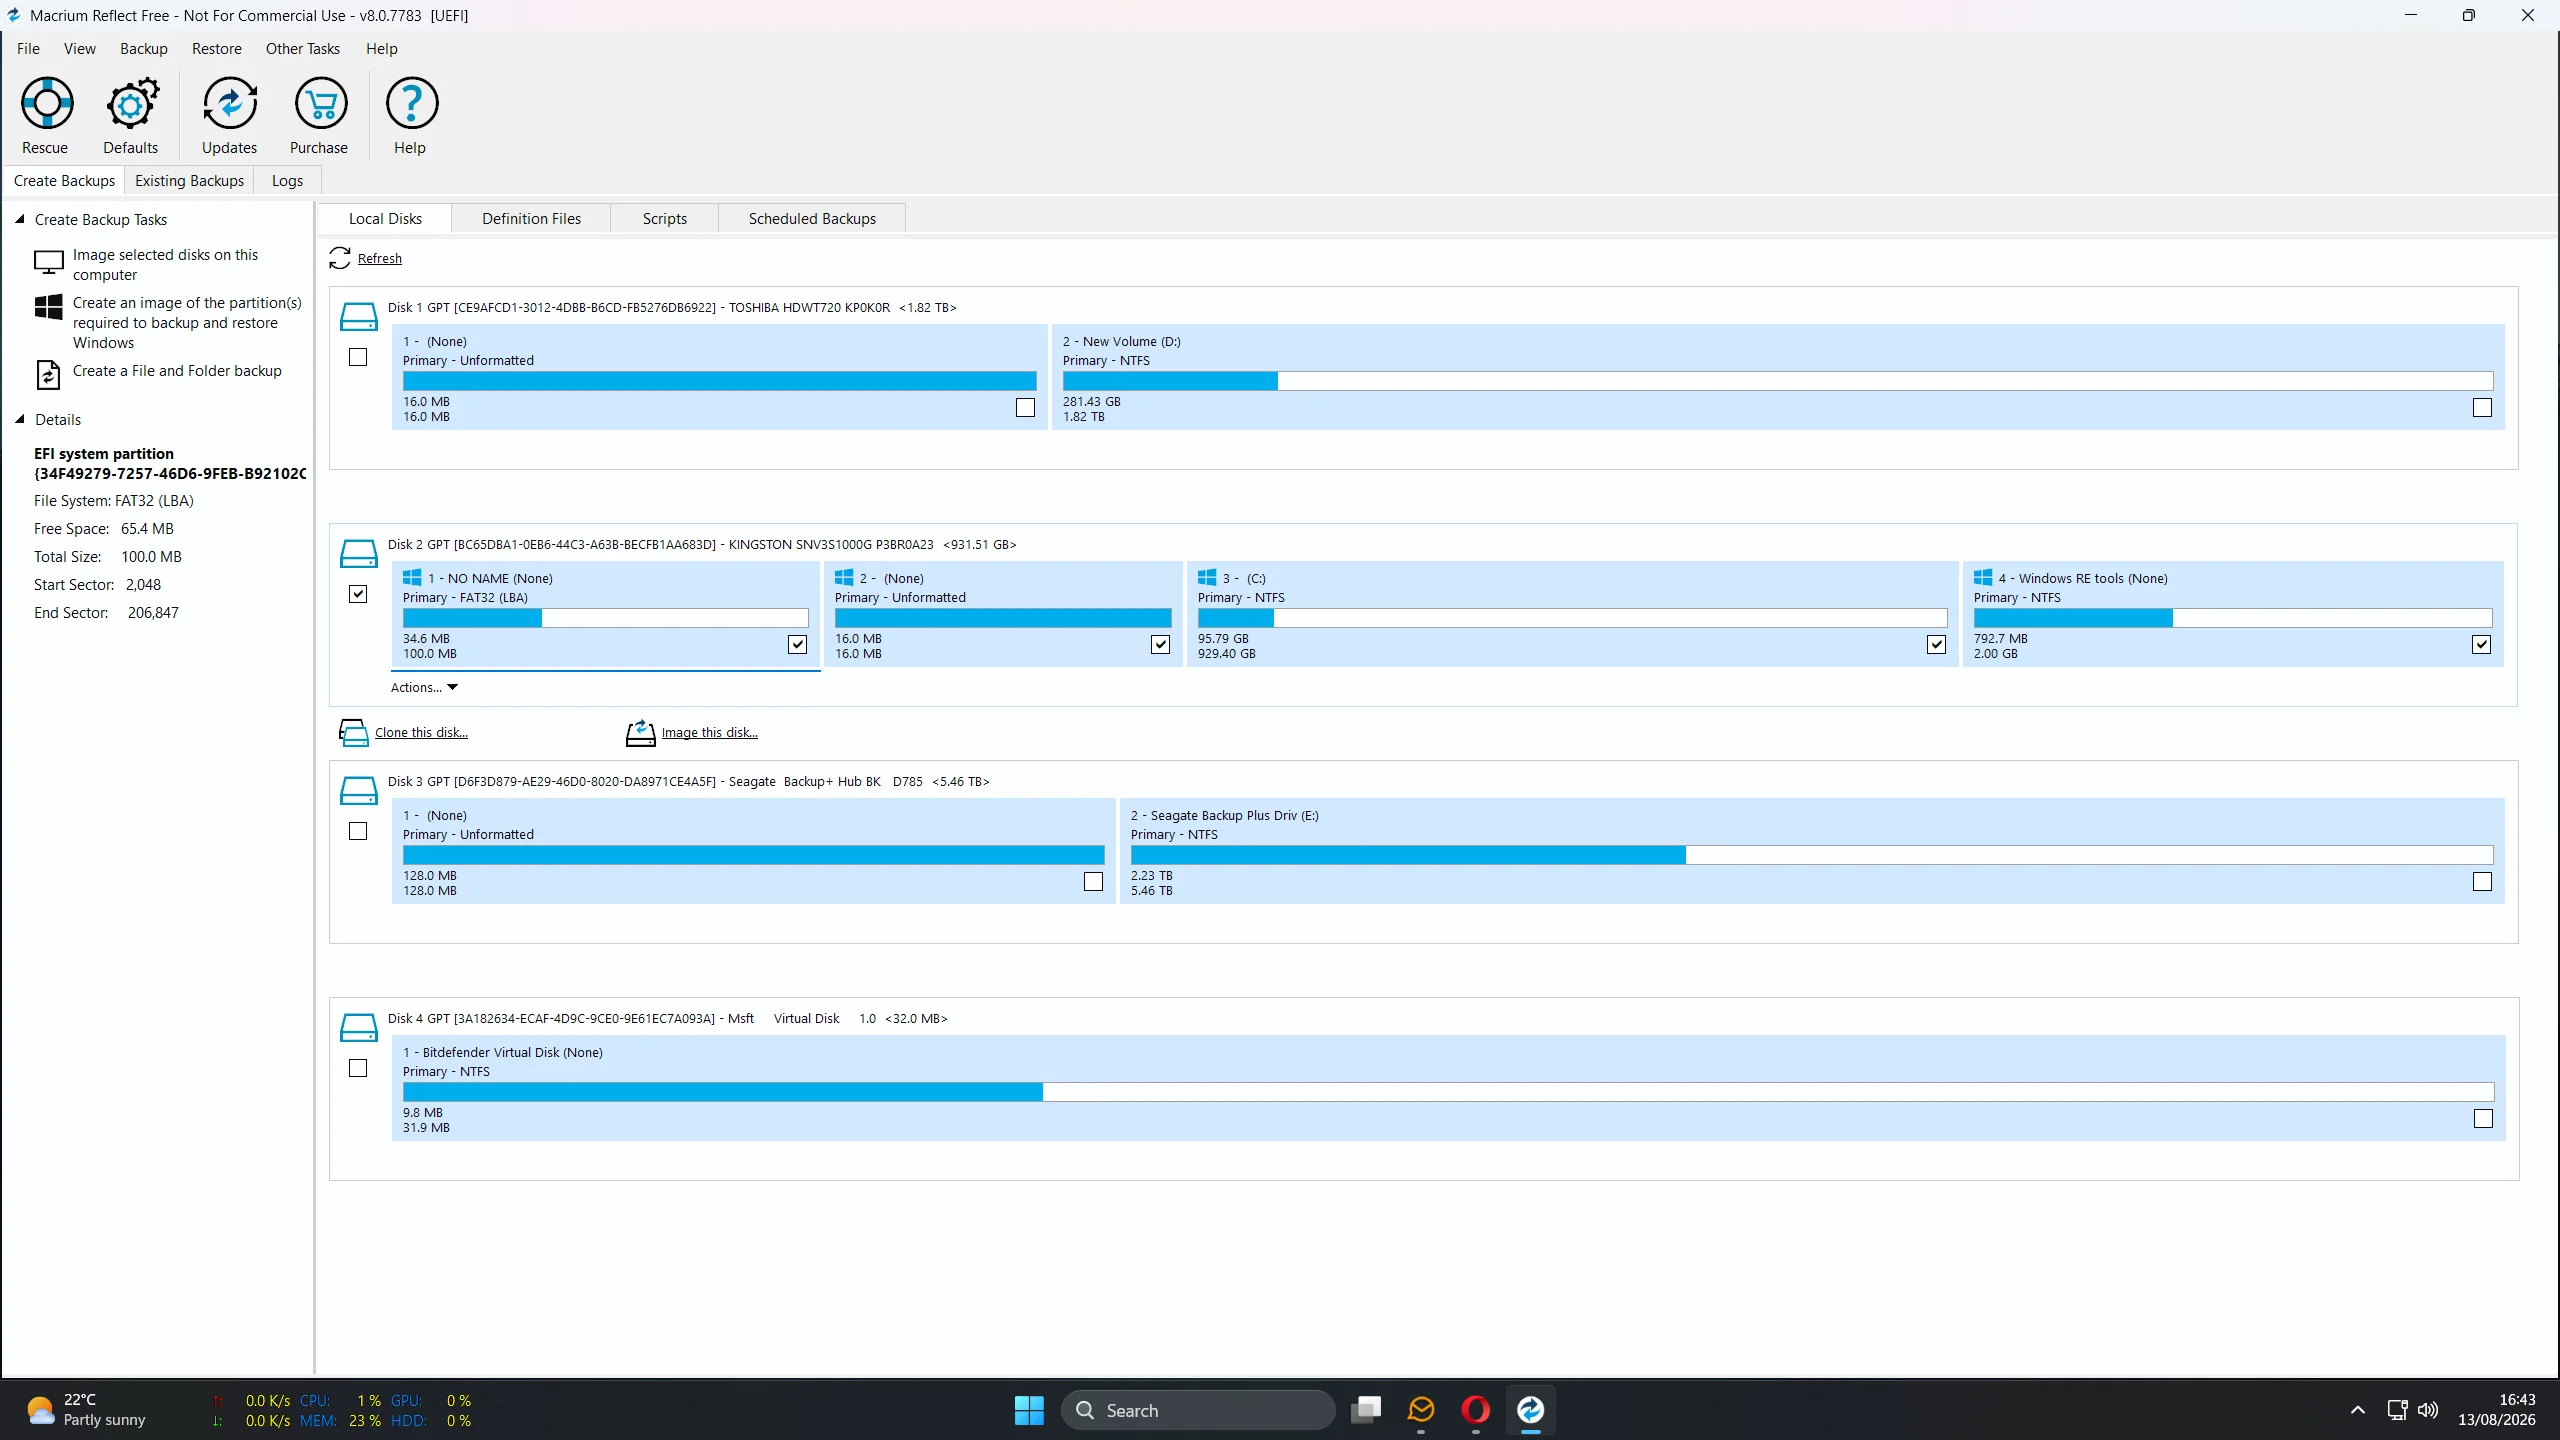This screenshot has width=2560, height=1440.
Task: Switch to the Definition Files tab
Action: pyautogui.click(x=531, y=218)
